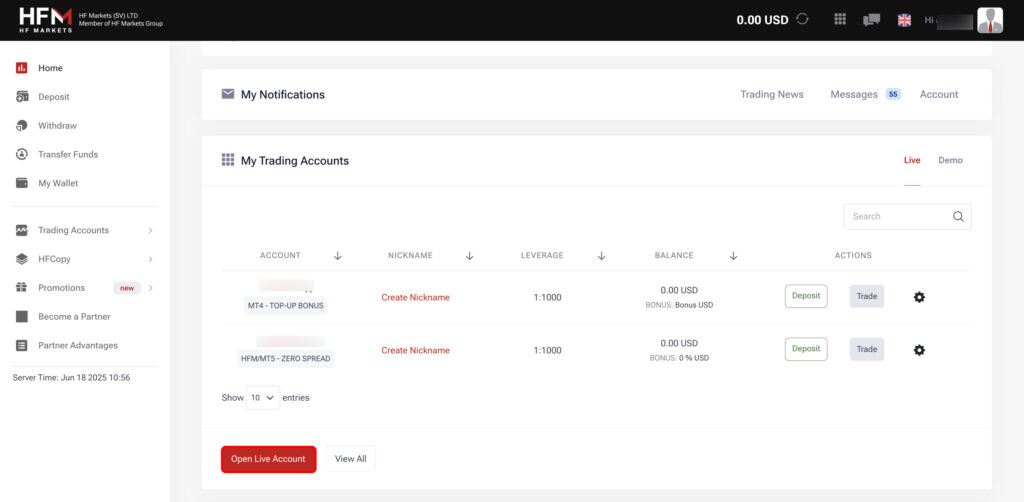Image resolution: width=1024 pixels, height=502 pixels.
Task: Switch to the Demo accounts tab
Action: click(x=950, y=160)
